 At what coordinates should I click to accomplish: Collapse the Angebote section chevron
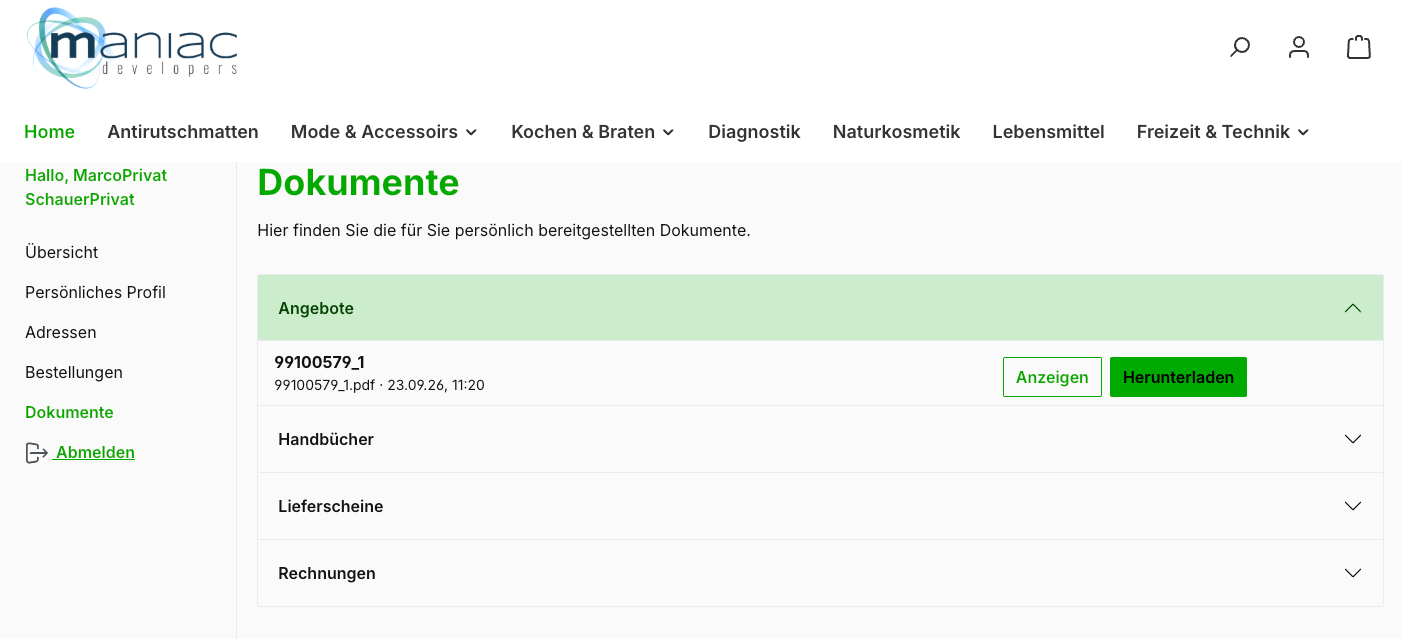[1353, 308]
